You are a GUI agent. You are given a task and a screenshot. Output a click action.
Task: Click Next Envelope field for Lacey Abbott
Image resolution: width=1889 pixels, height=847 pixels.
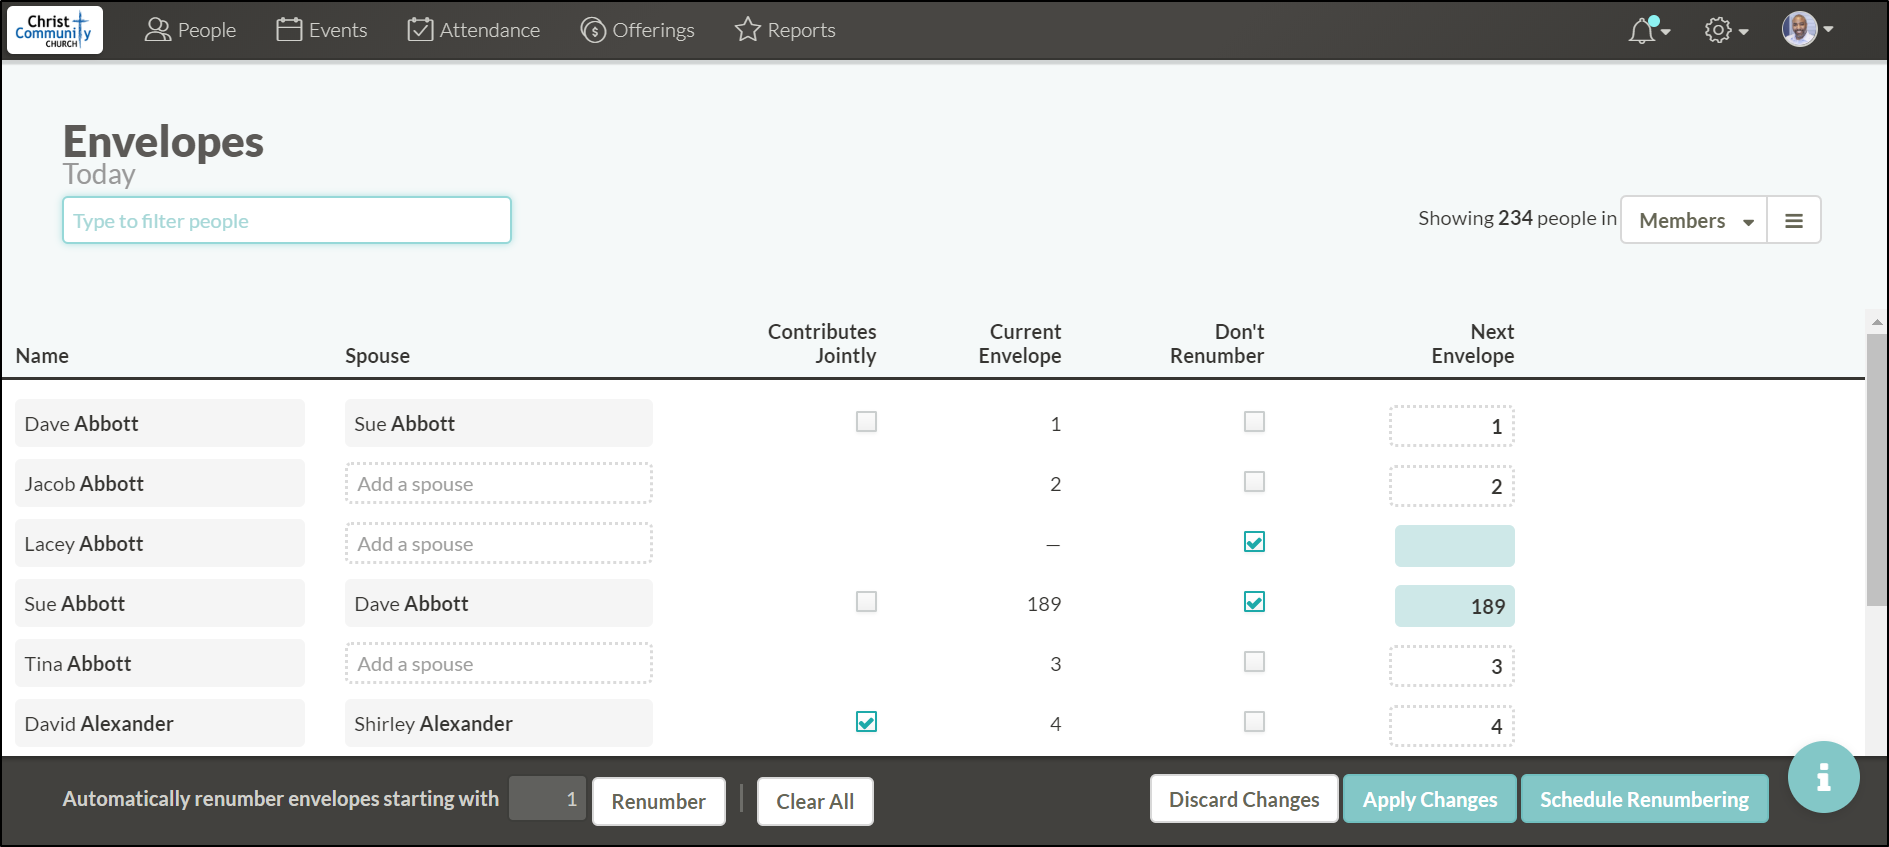1455,546
